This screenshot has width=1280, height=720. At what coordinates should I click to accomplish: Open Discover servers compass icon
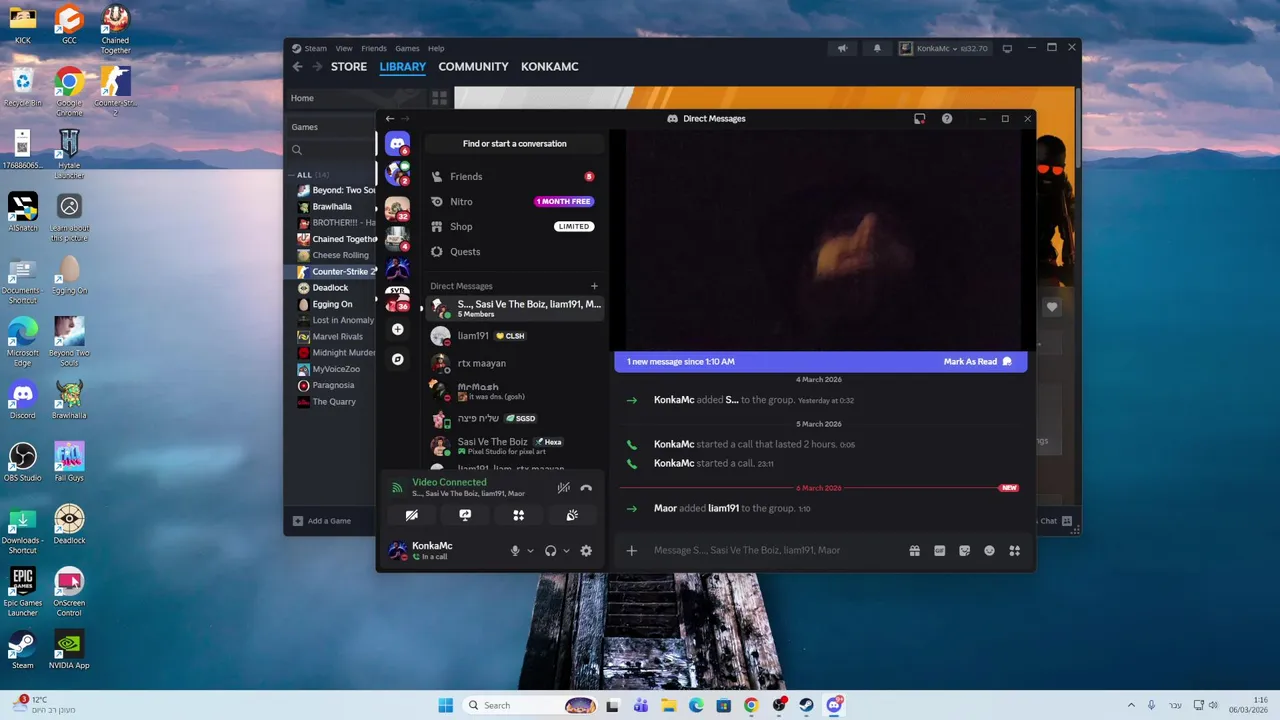tap(397, 359)
